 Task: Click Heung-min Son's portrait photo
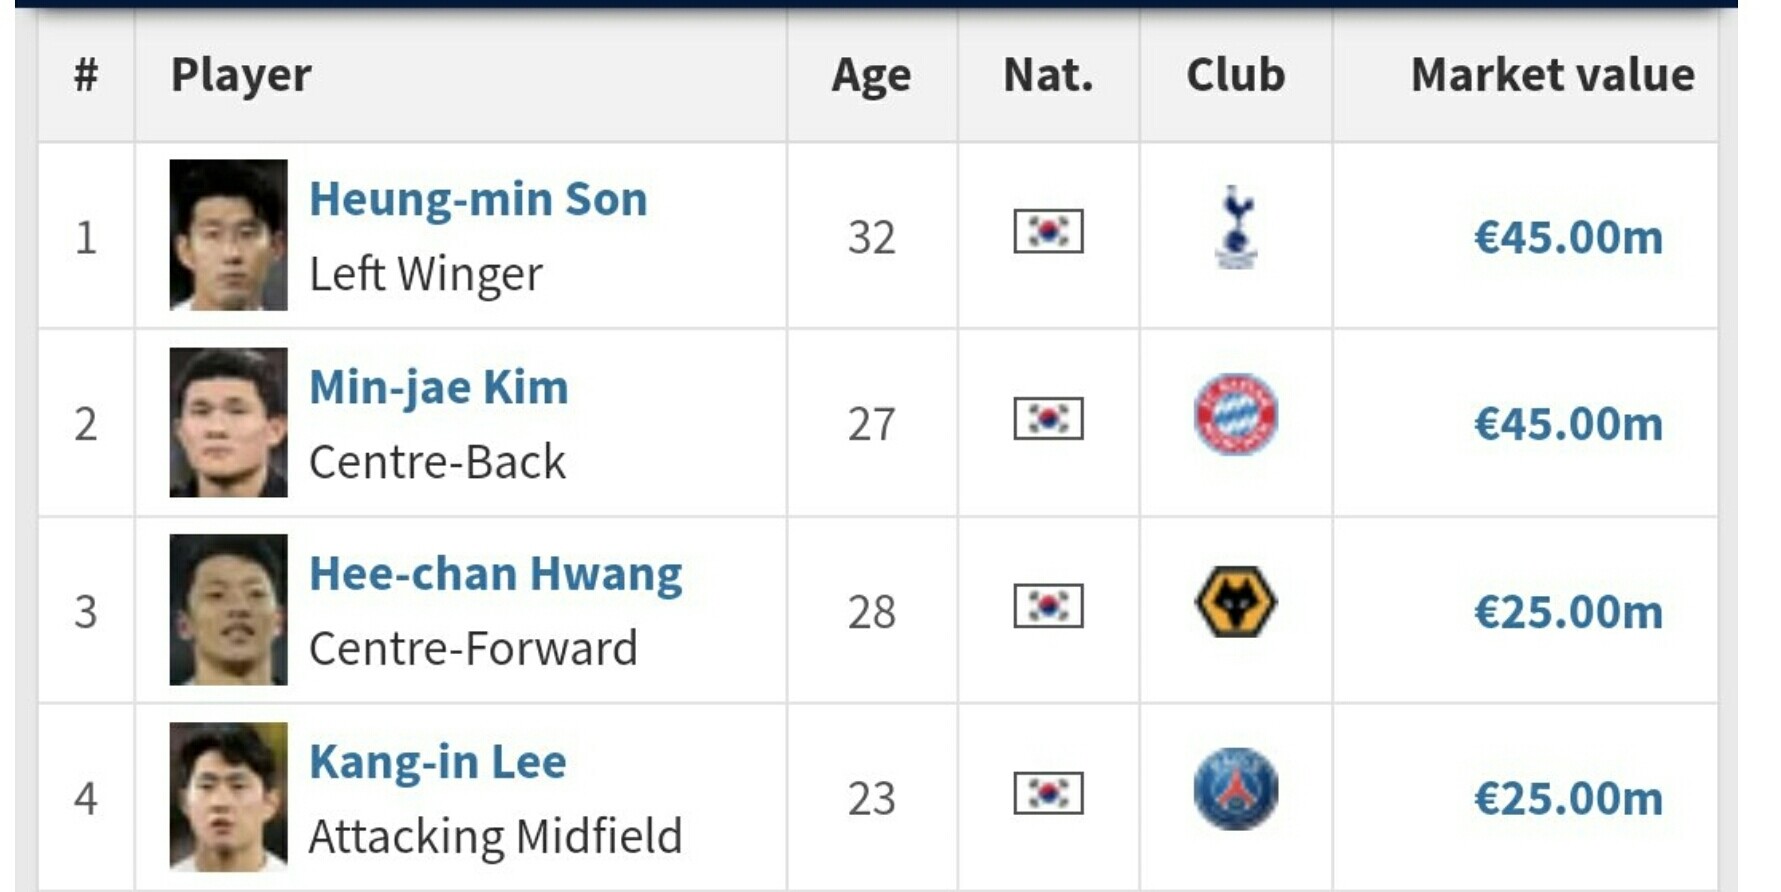[x=229, y=235]
